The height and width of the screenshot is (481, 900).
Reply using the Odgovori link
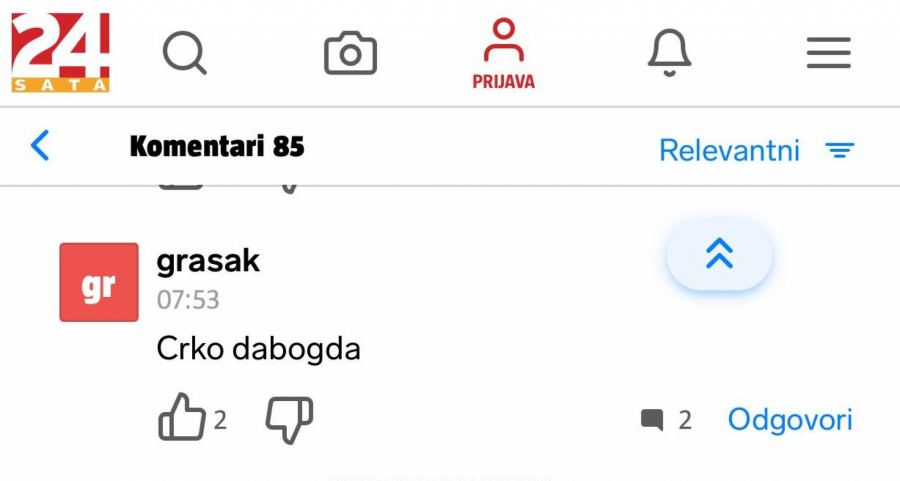[x=790, y=420]
